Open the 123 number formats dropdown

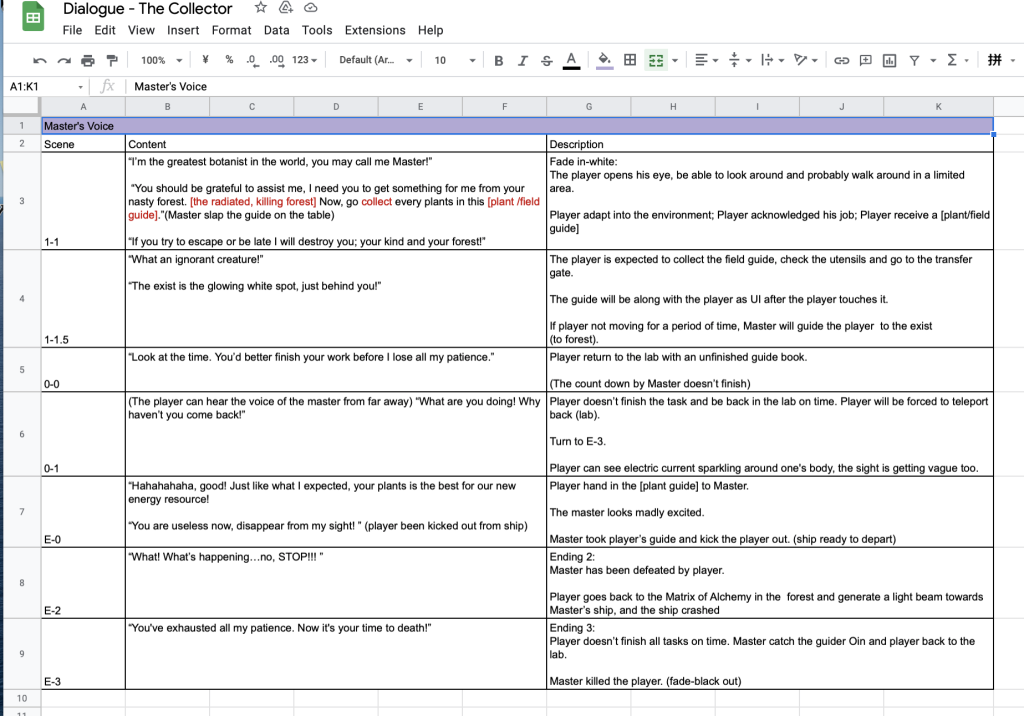pyautogui.click(x=304, y=60)
